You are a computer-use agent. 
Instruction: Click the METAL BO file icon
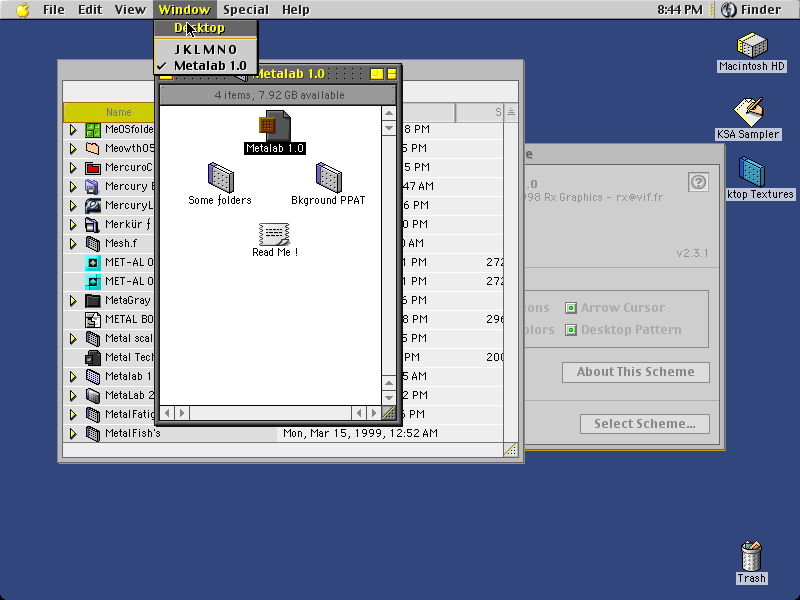point(93,319)
